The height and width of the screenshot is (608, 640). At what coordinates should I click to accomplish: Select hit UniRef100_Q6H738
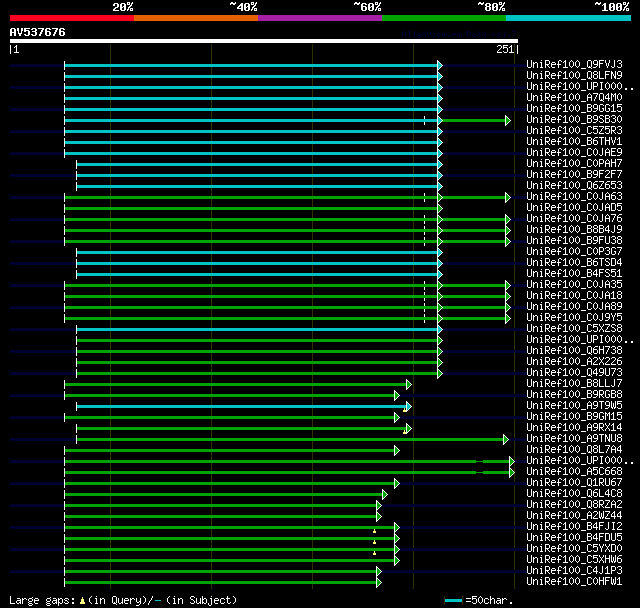point(574,351)
